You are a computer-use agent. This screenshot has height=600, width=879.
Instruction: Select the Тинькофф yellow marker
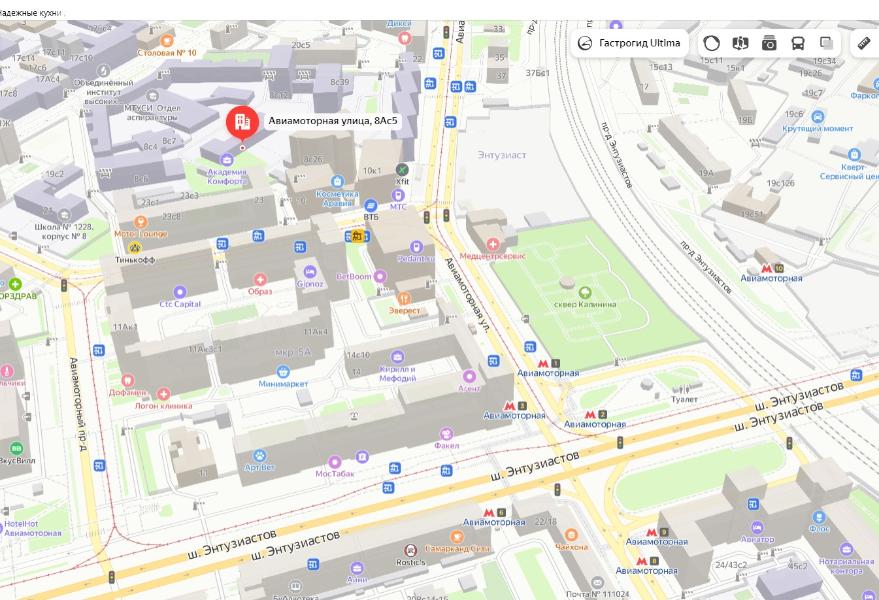pos(135,248)
